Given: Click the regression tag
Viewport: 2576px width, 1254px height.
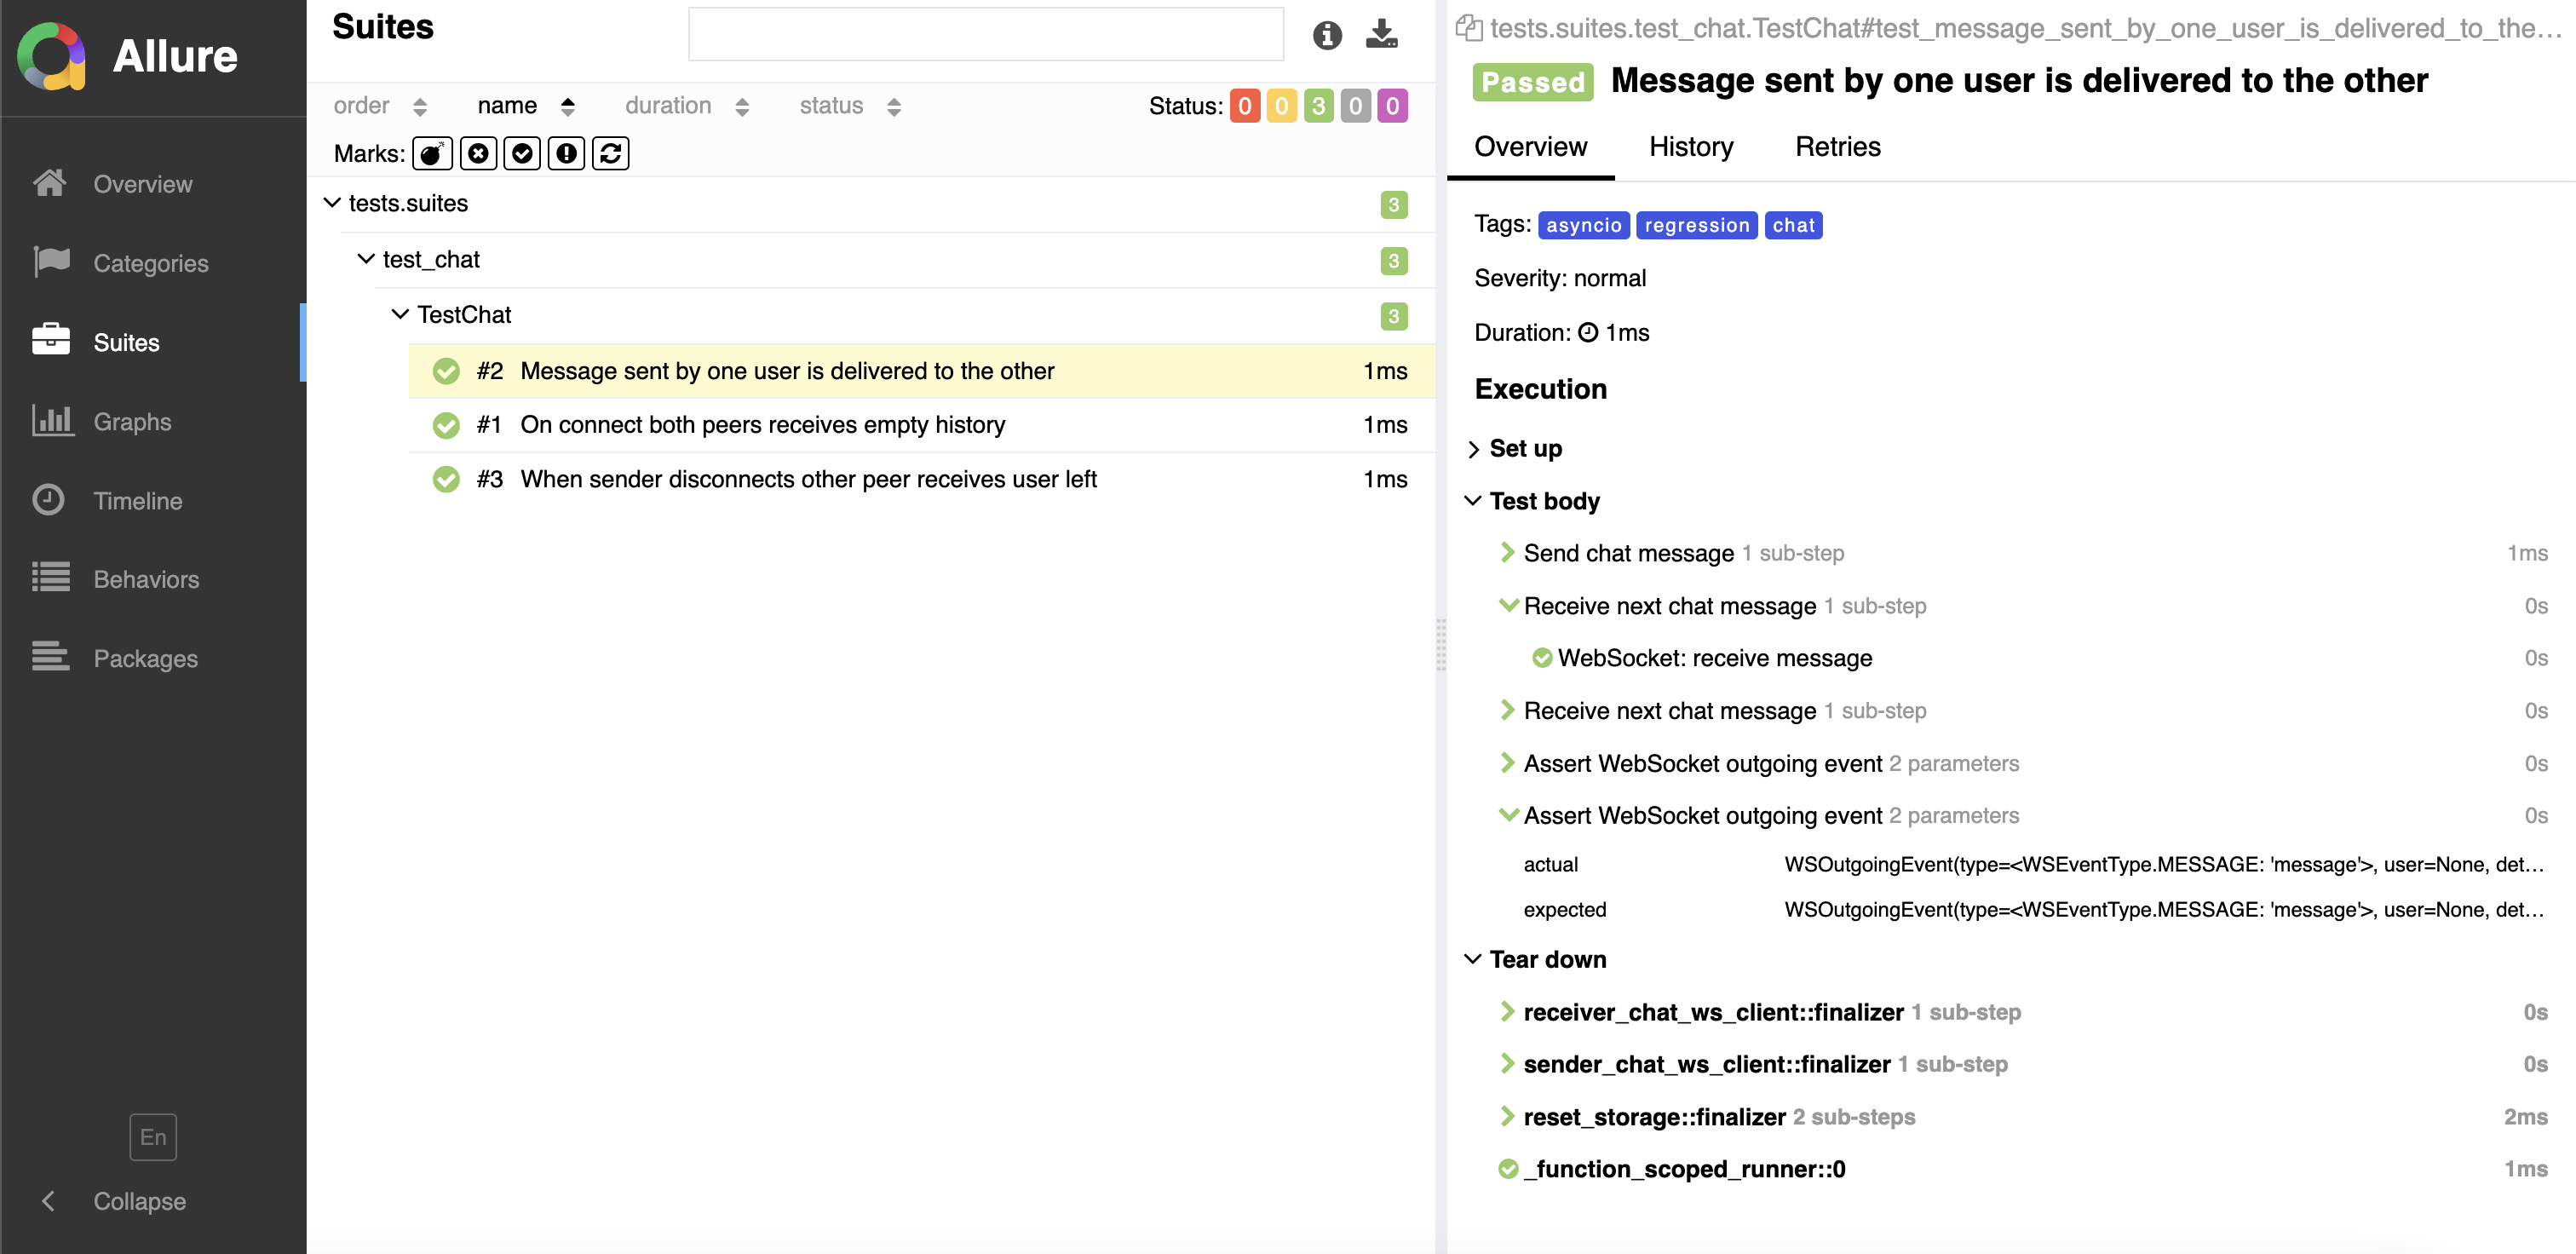Looking at the screenshot, I should (1697, 225).
